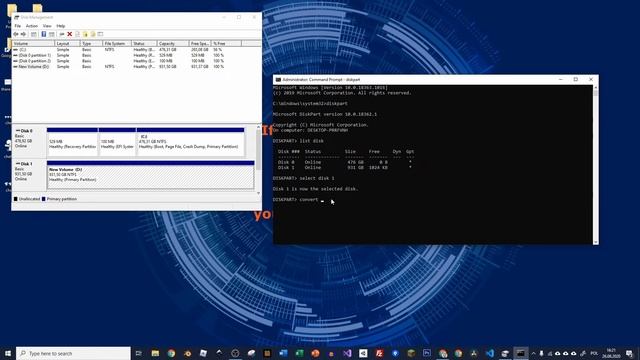Select the 529 MB Recovery Partition block
640x360 pixels.
(x=72, y=142)
